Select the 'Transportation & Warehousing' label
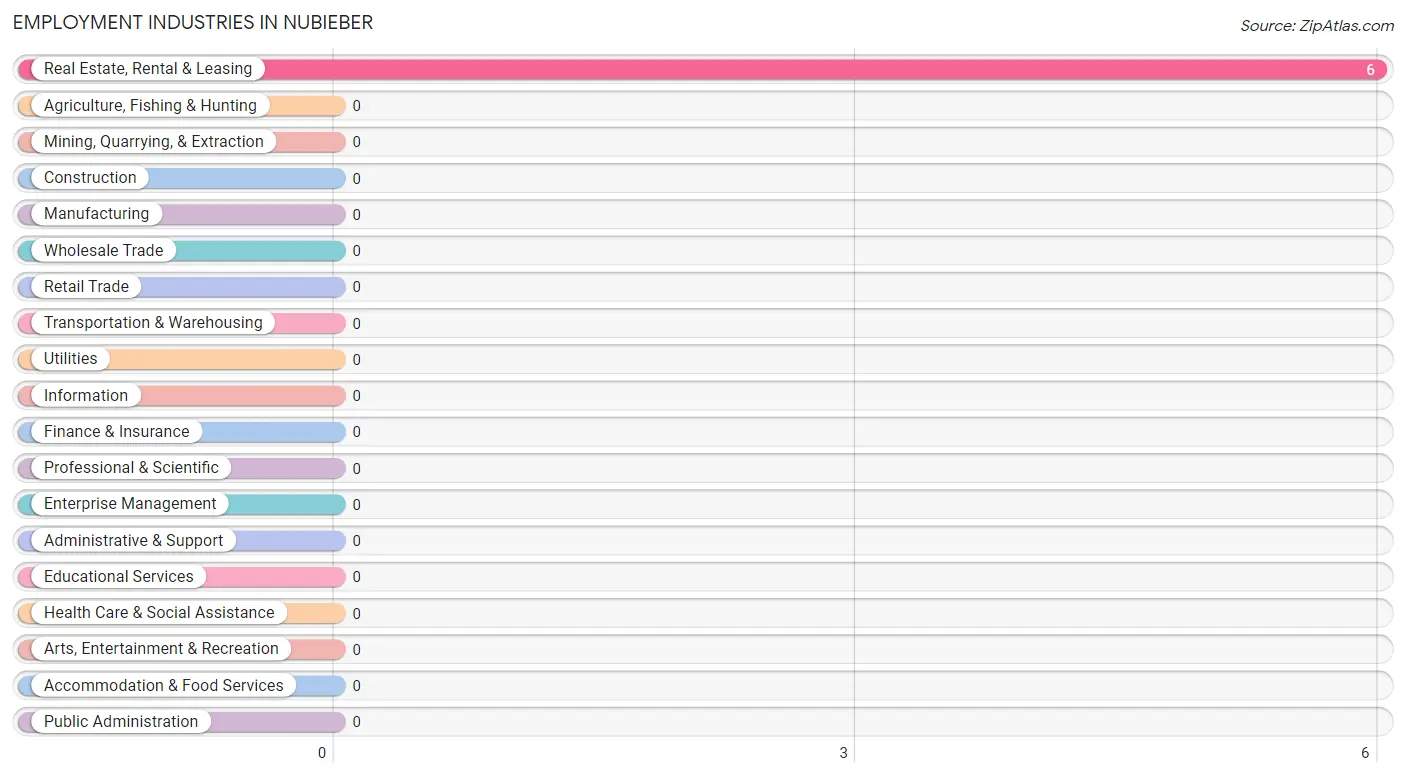The width and height of the screenshot is (1406, 776). pos(153,323)
